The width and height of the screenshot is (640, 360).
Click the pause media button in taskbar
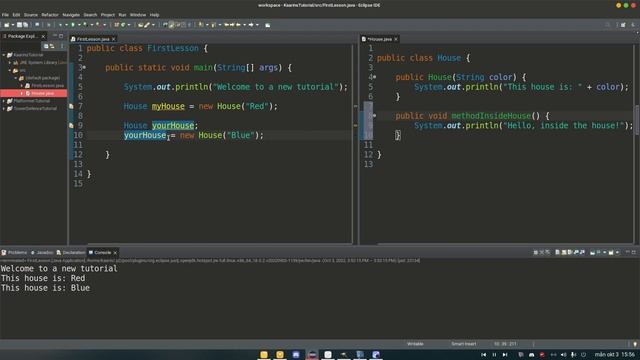pos(494,355)
